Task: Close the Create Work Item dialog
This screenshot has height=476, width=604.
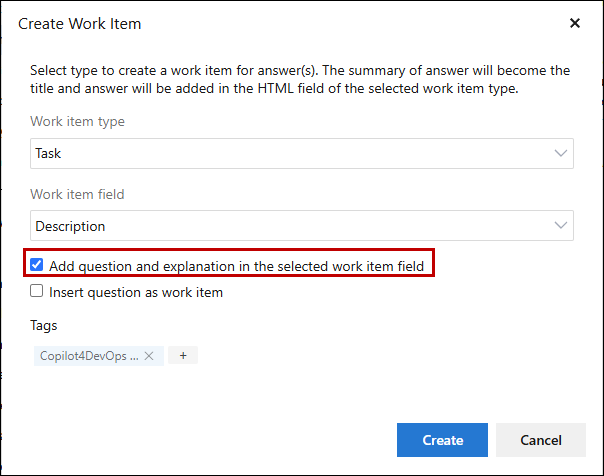Action: coord(575,23)
